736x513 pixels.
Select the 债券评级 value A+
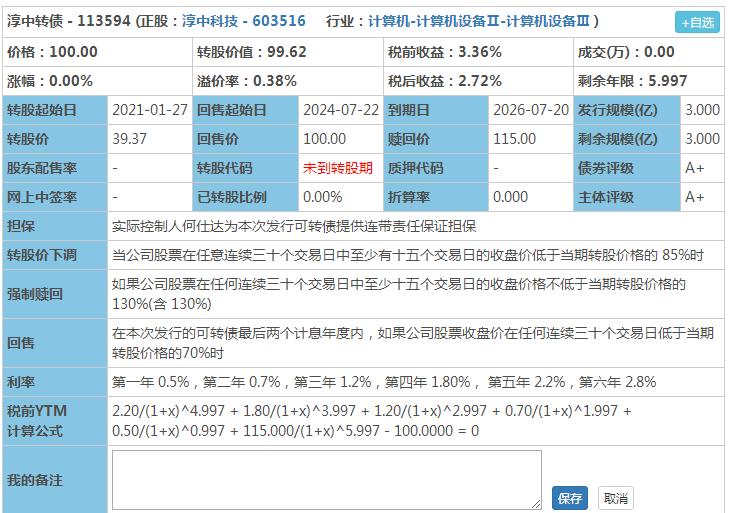tap(695, 168)
